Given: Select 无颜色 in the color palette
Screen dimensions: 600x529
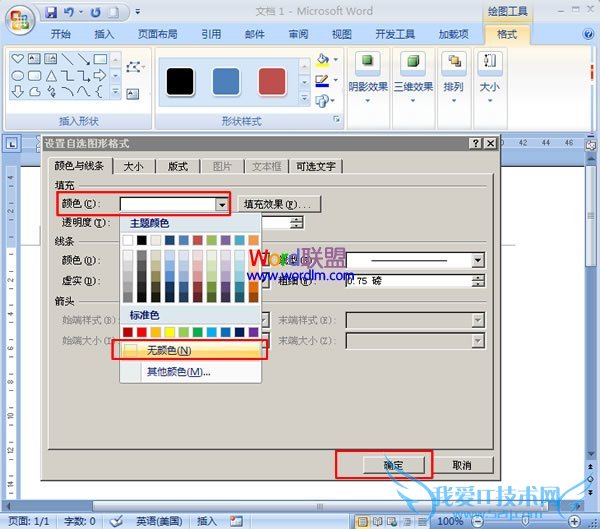Looking at the screenshot, I should (x=168, y=351).
